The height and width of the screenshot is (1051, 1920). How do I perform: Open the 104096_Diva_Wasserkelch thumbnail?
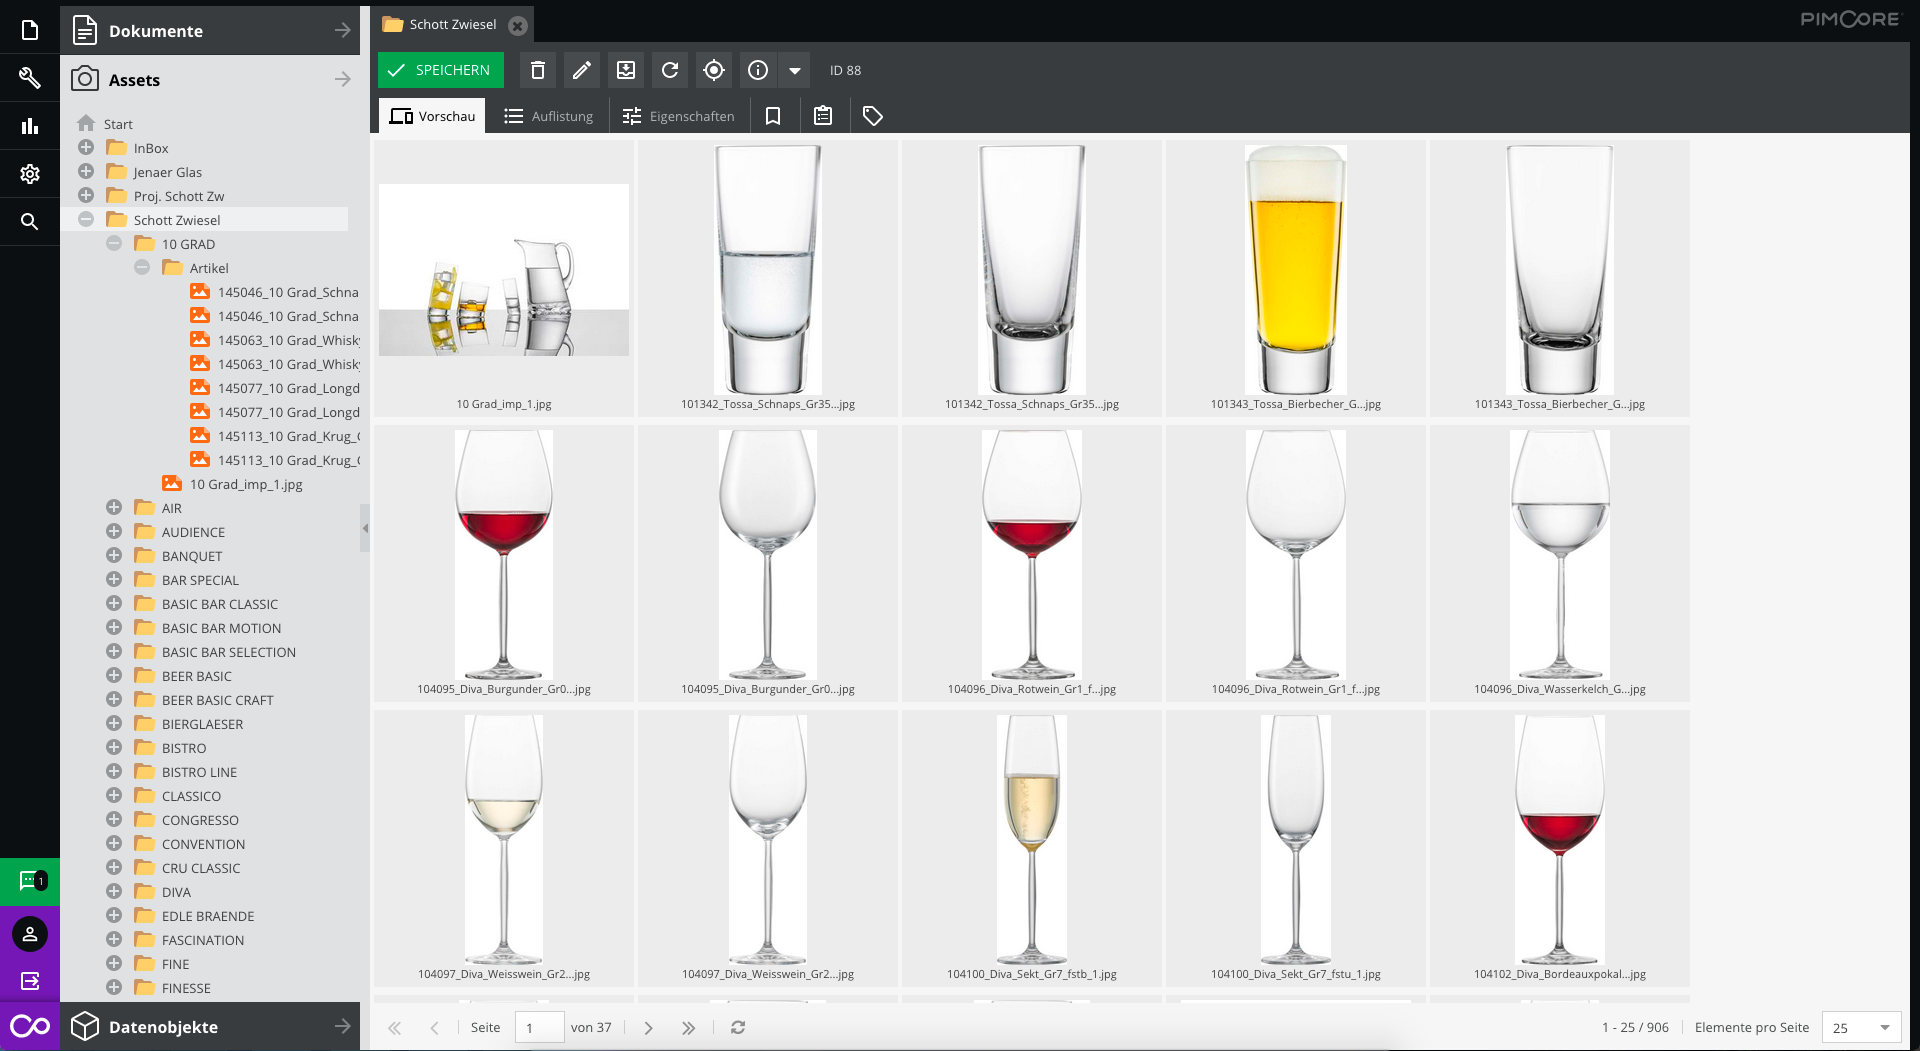point(1560,564)
